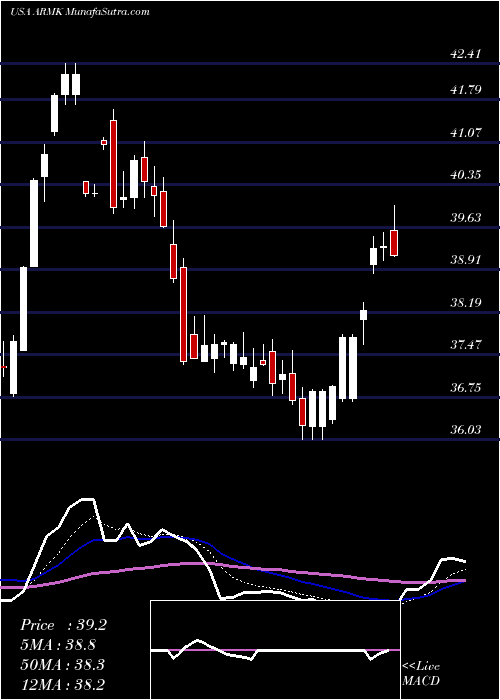Click the 42.41 price level label

click(x=465, y=54)
